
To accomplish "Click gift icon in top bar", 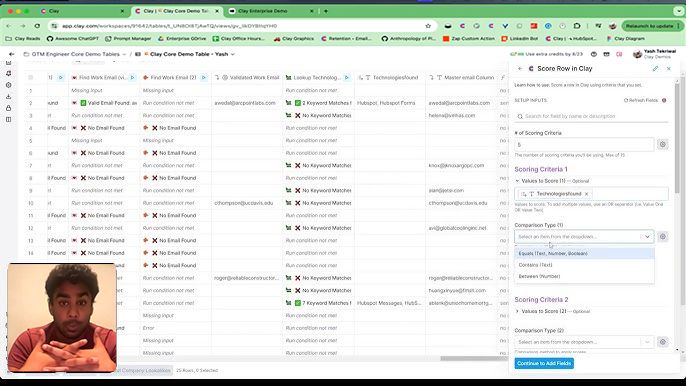I will (606, 54).
